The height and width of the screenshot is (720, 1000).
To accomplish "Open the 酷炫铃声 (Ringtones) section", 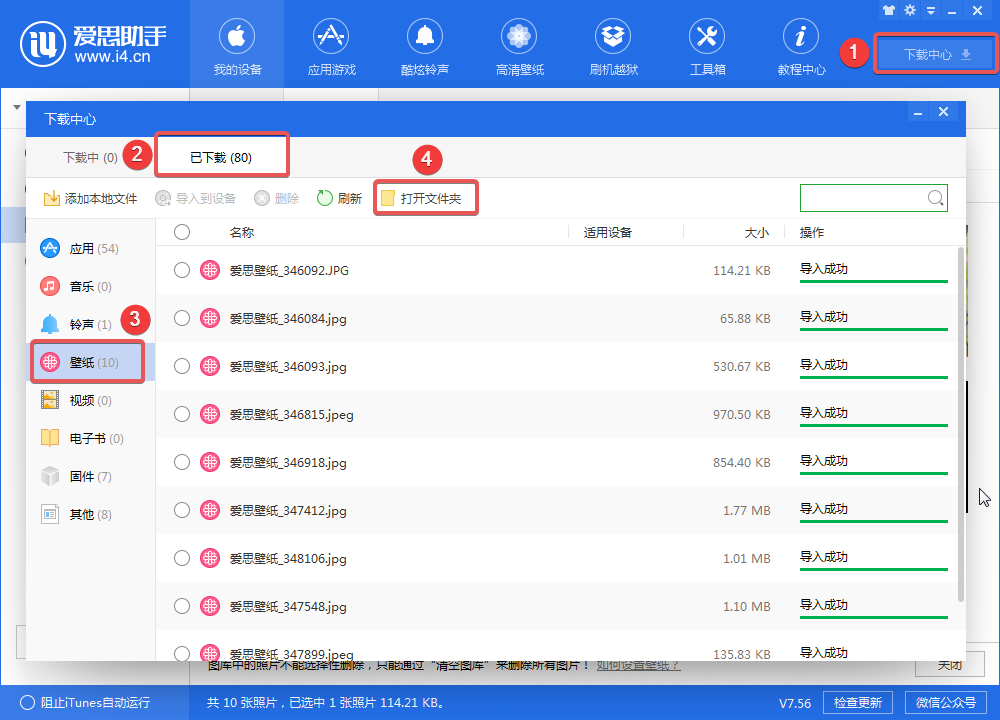I will 424,45.
